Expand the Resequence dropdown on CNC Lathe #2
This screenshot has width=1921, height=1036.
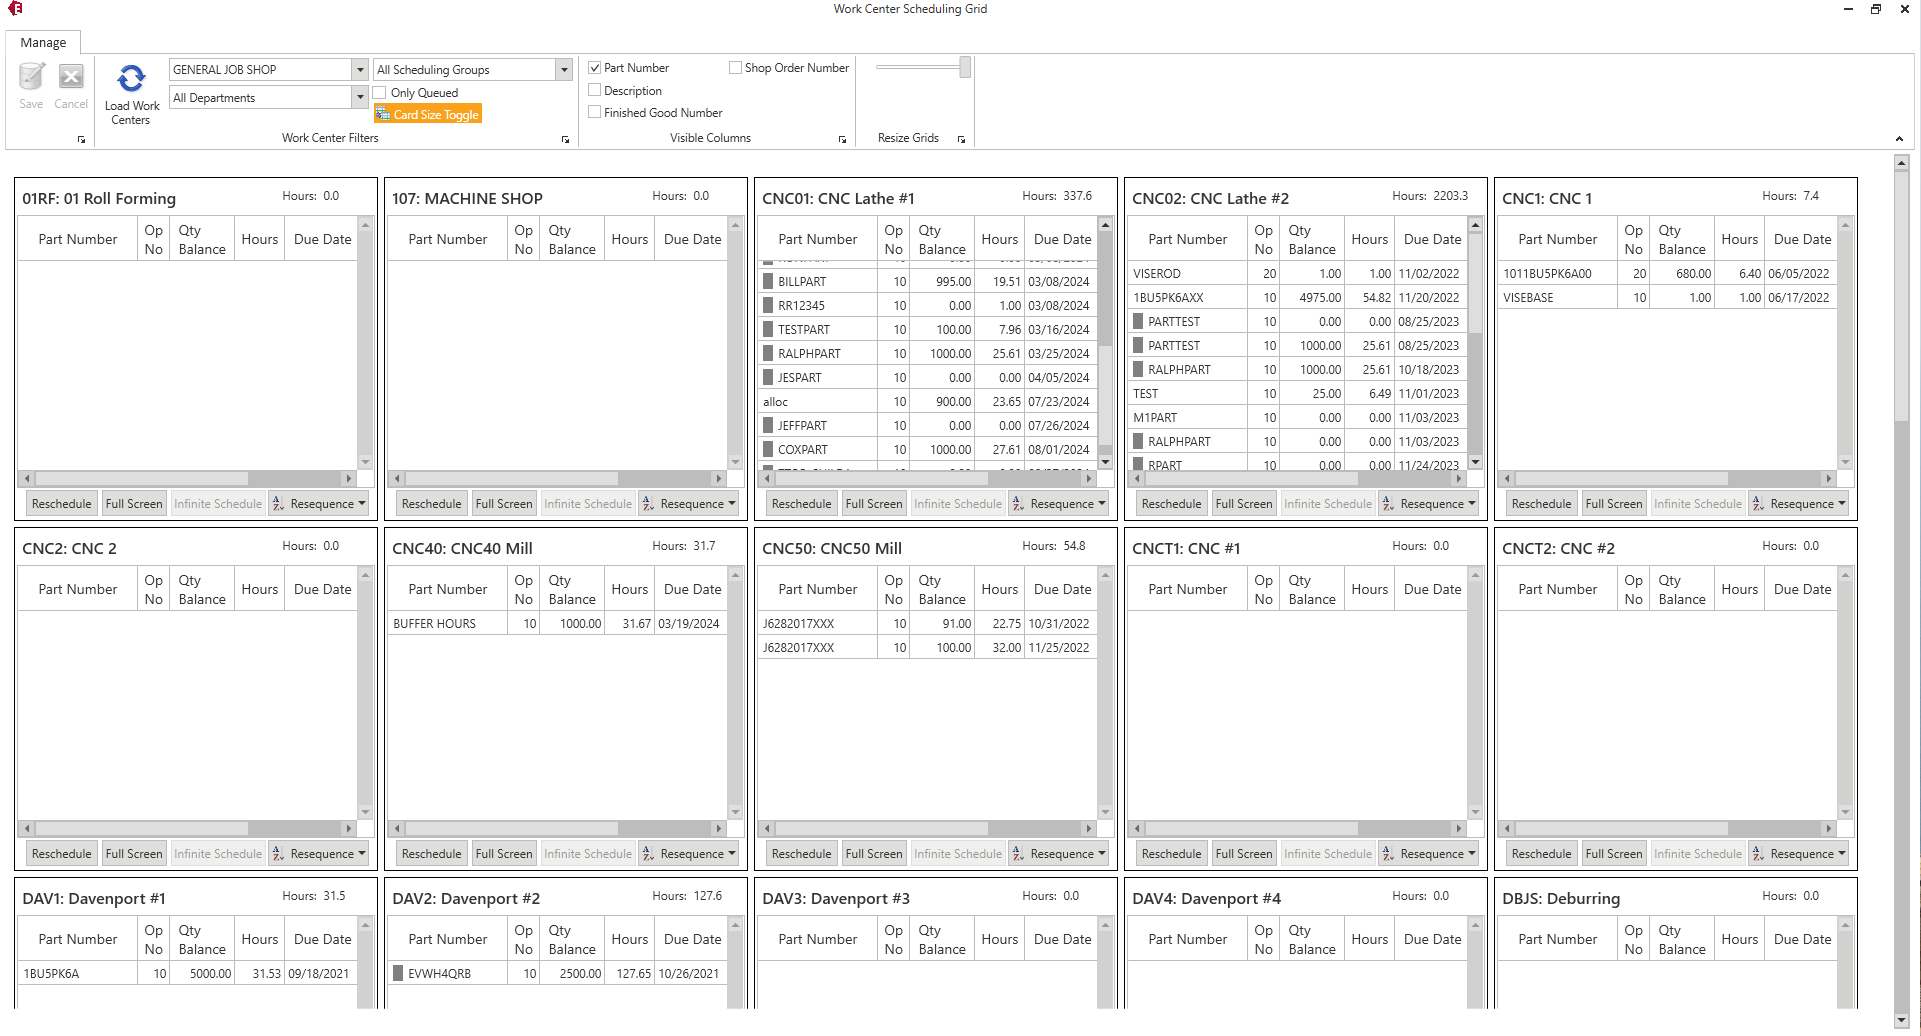(1473, 503)
